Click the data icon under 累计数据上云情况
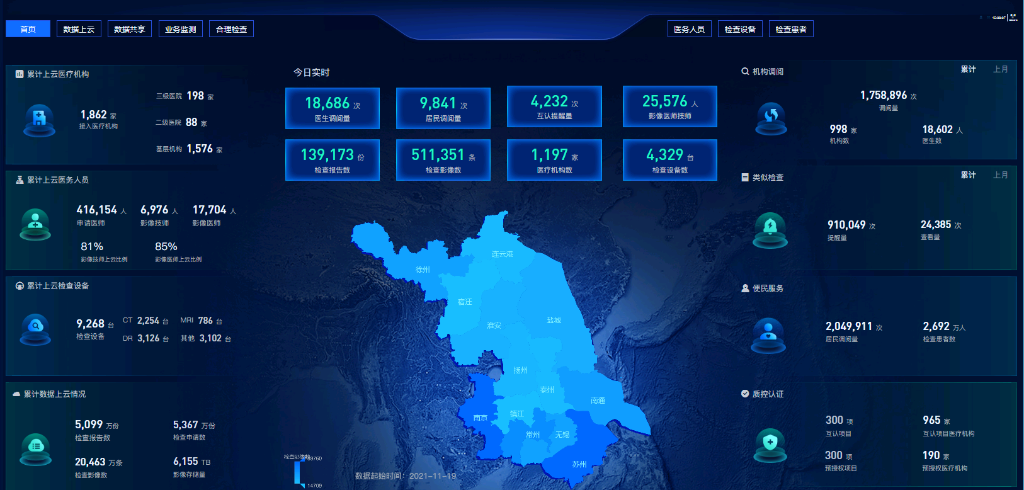Viewport: 1024px width, 490px height. point(35,443)
